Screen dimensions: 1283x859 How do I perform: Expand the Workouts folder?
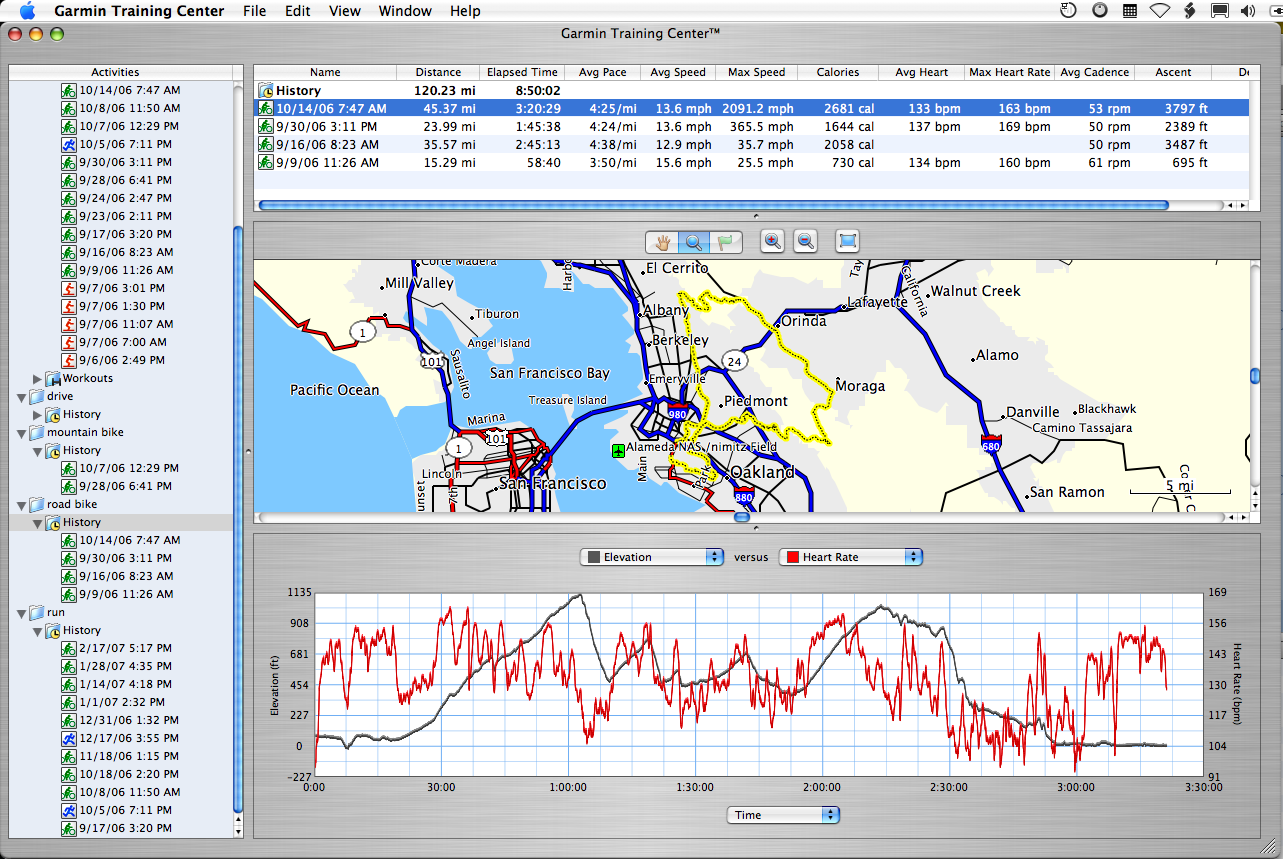pos(38,379)
